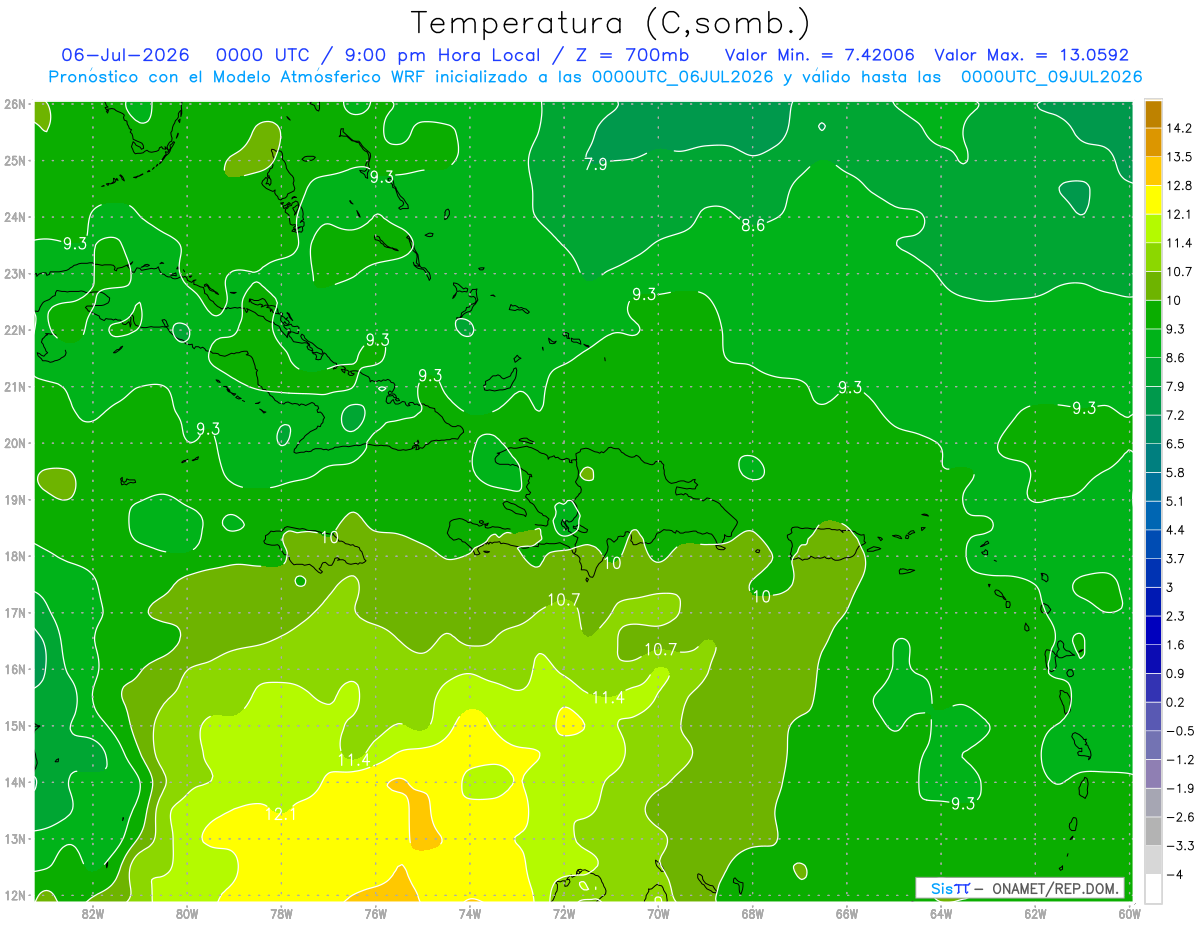Viewport: 1200px width, 927px height.
Task: Click the 24N latitude axis label
Action: (x=15, y=217)
